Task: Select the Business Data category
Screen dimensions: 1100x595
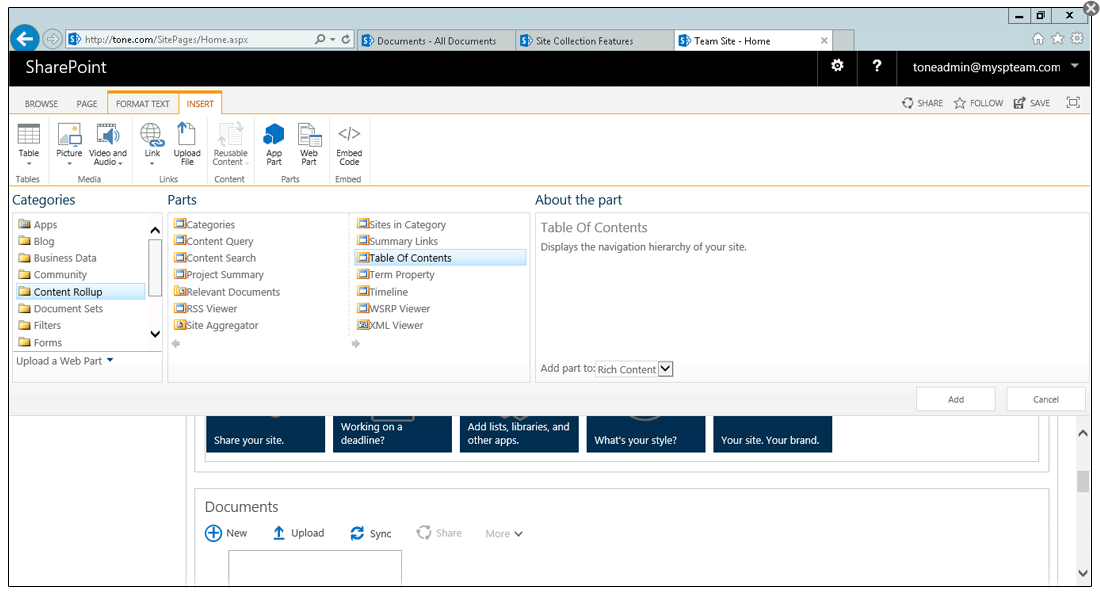Action: pyautogui.click(x=58, y=258)
